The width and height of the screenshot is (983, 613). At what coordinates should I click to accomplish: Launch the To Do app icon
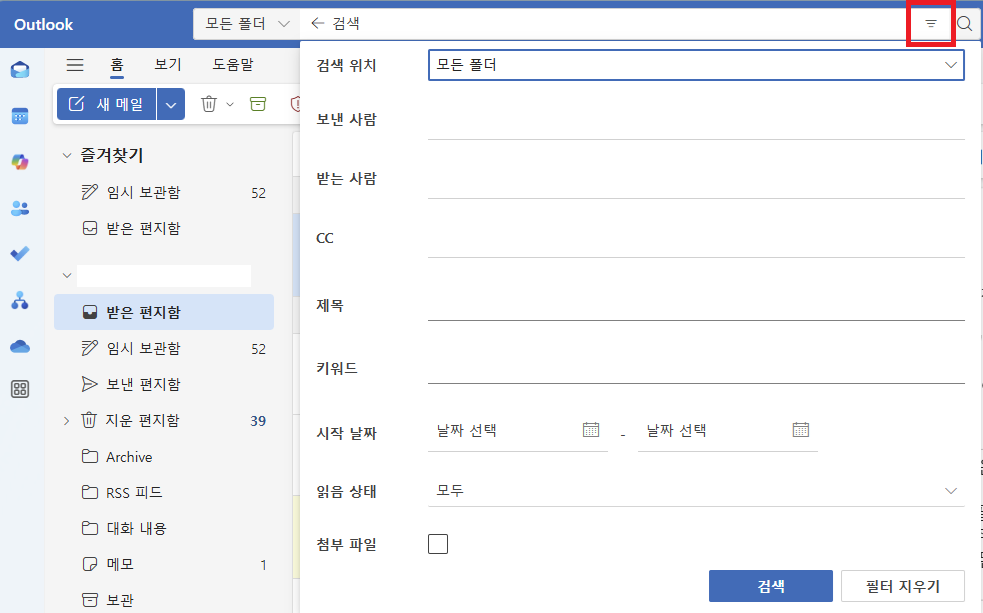pyautogui.click(x=20, y=254)
